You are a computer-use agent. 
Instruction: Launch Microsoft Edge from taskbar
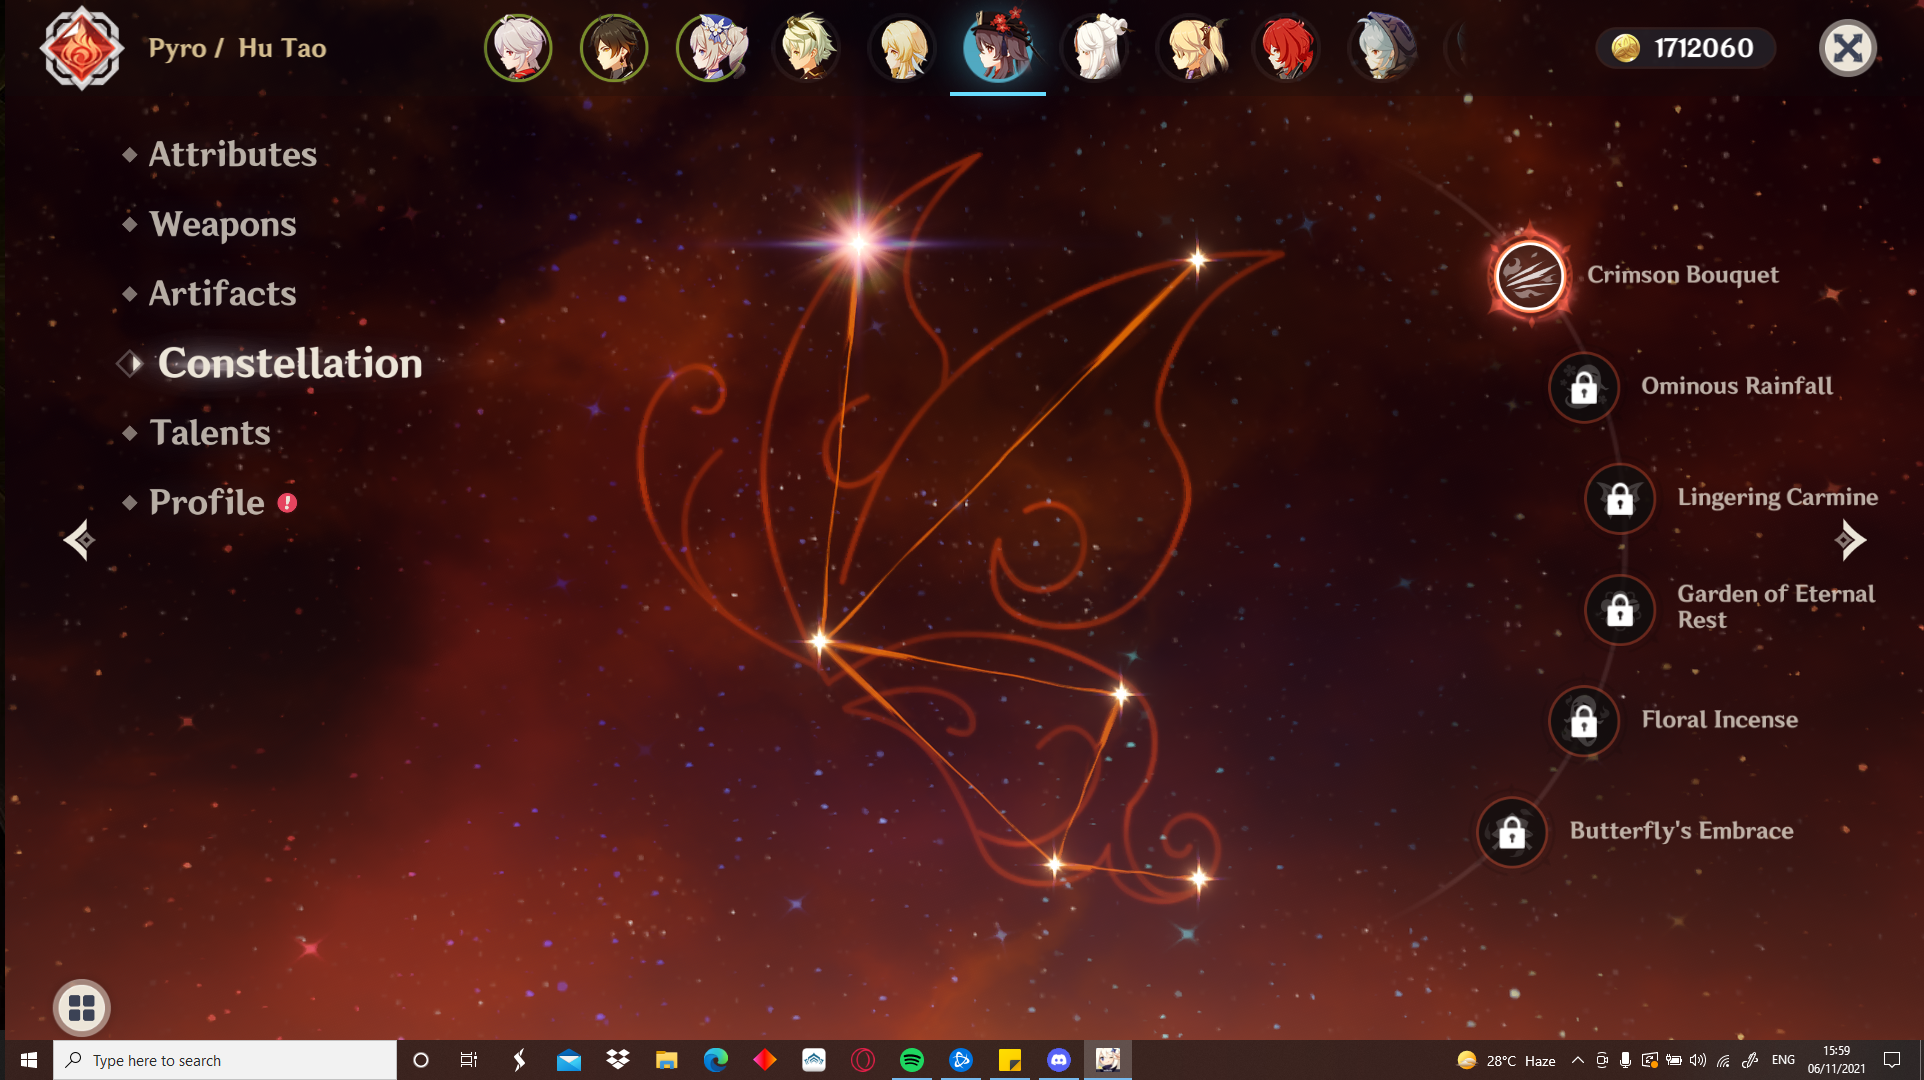[x=715, y=1060]
